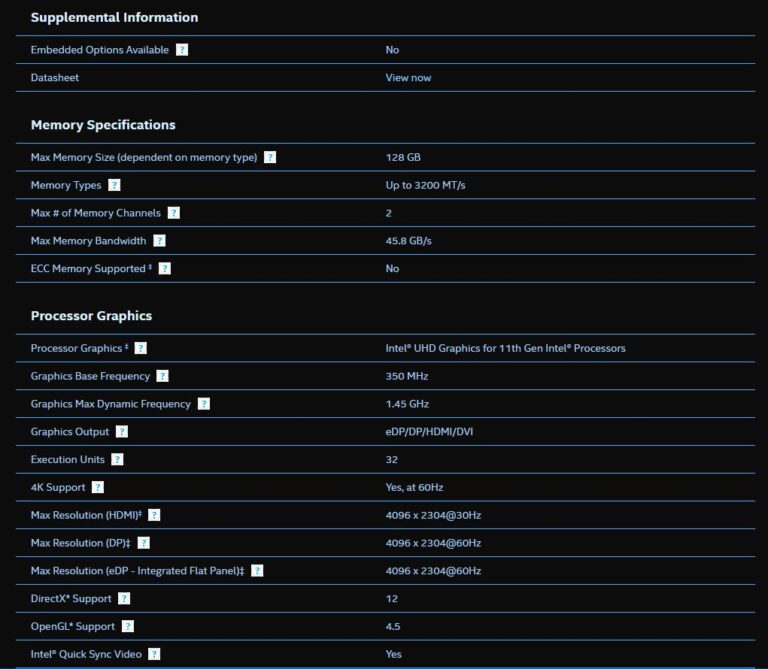Show help for Max Resolution (HDMI)

coord(154,515)
